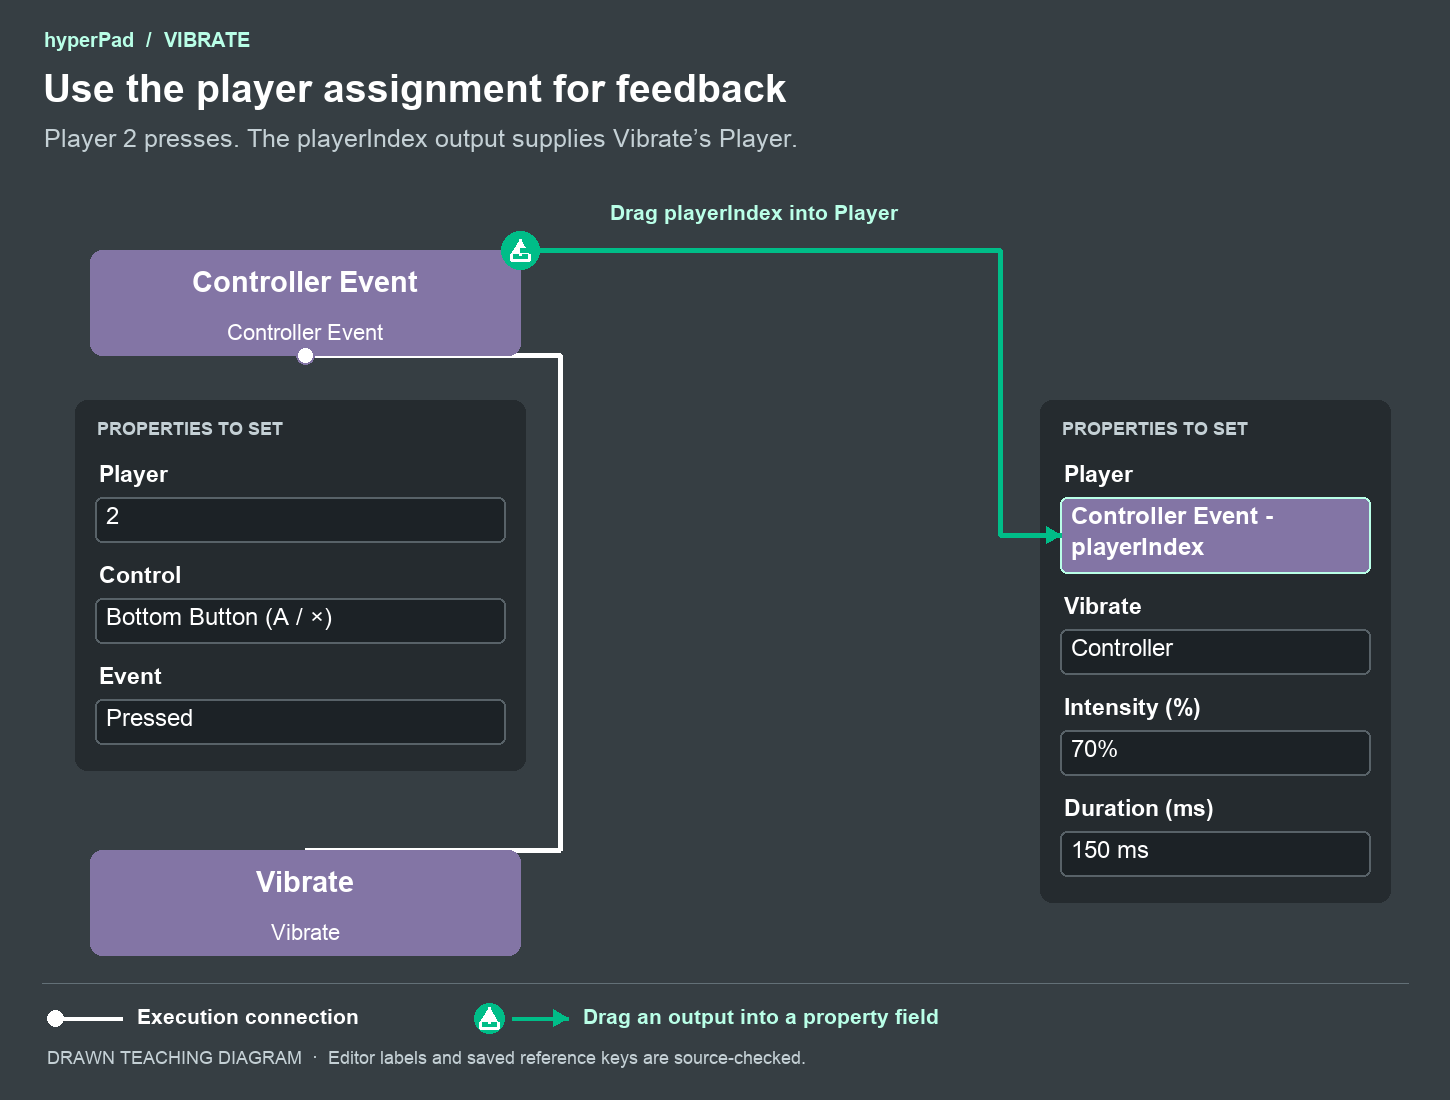This screenshot has width=1450, height=1100.
Task: Click the 'Event' property label
Action: tap(130, 676)
